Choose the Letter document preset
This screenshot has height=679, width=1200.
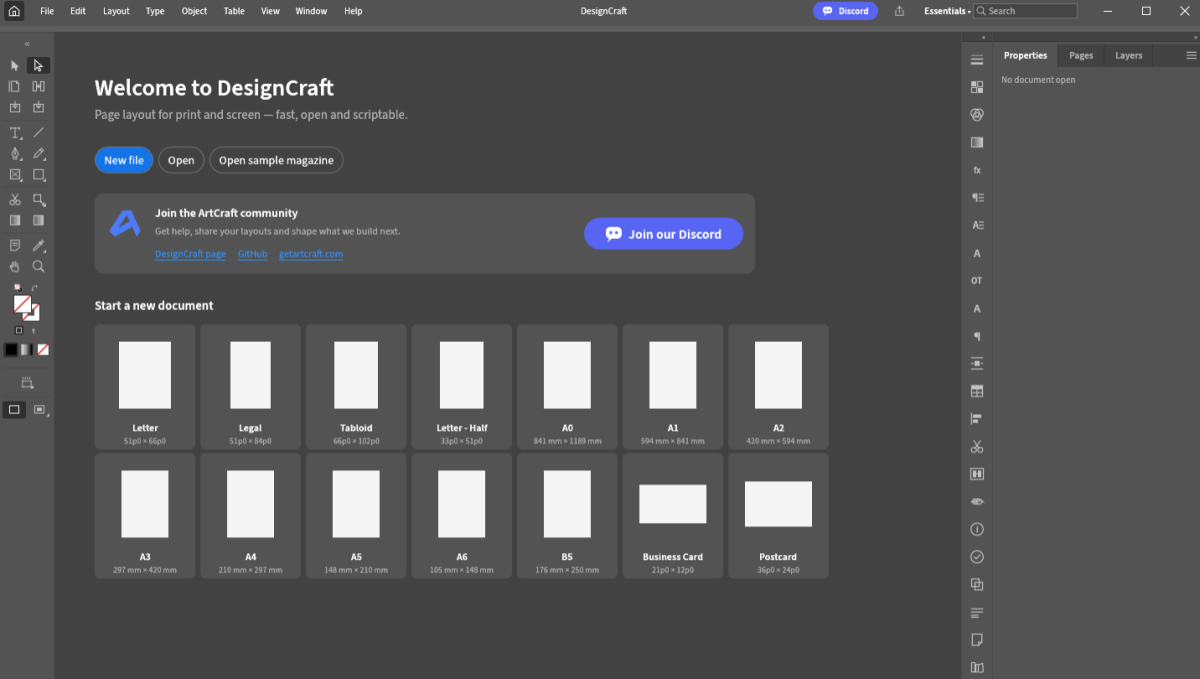pyautogui.click(x=145, y=386)
